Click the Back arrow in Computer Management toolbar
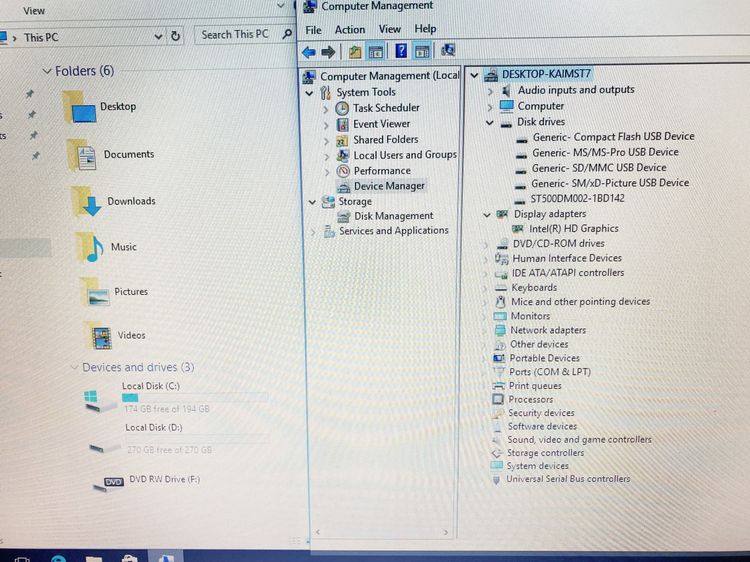750x562 pixels. tap(309, 52)
